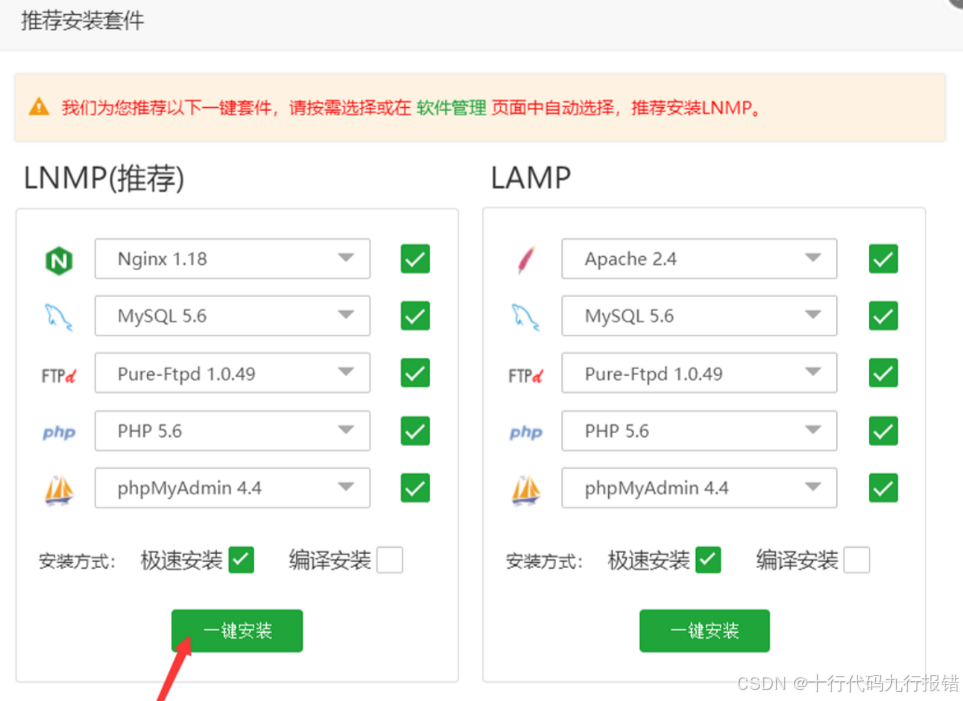Image resolution: width=963 pixels, height=701 pixels.
Task: Click 安装方式 label in LAMP panel
Action: tap(544, 562)
